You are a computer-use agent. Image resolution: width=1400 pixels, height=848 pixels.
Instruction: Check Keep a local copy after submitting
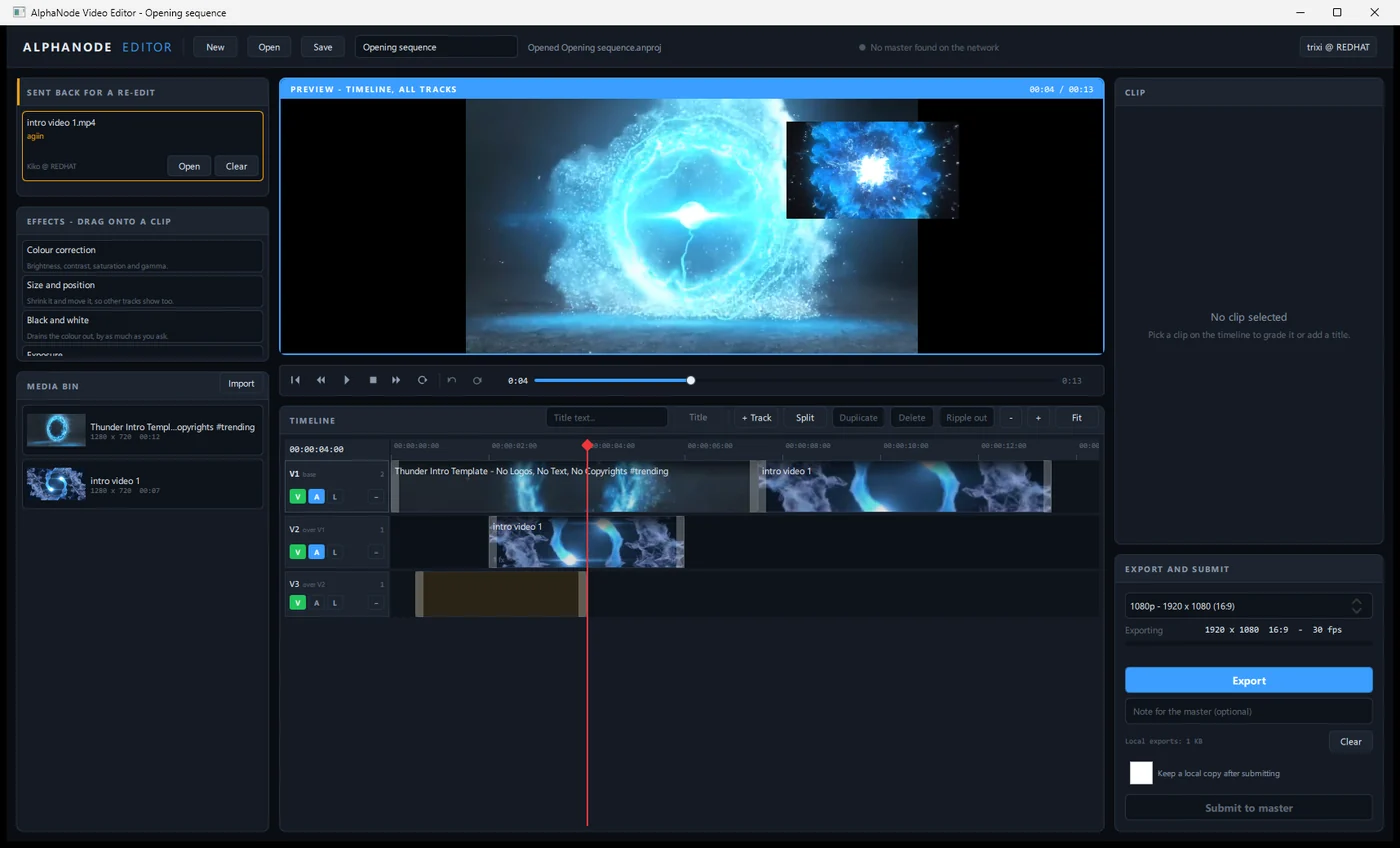click(x=1141, y=773)
